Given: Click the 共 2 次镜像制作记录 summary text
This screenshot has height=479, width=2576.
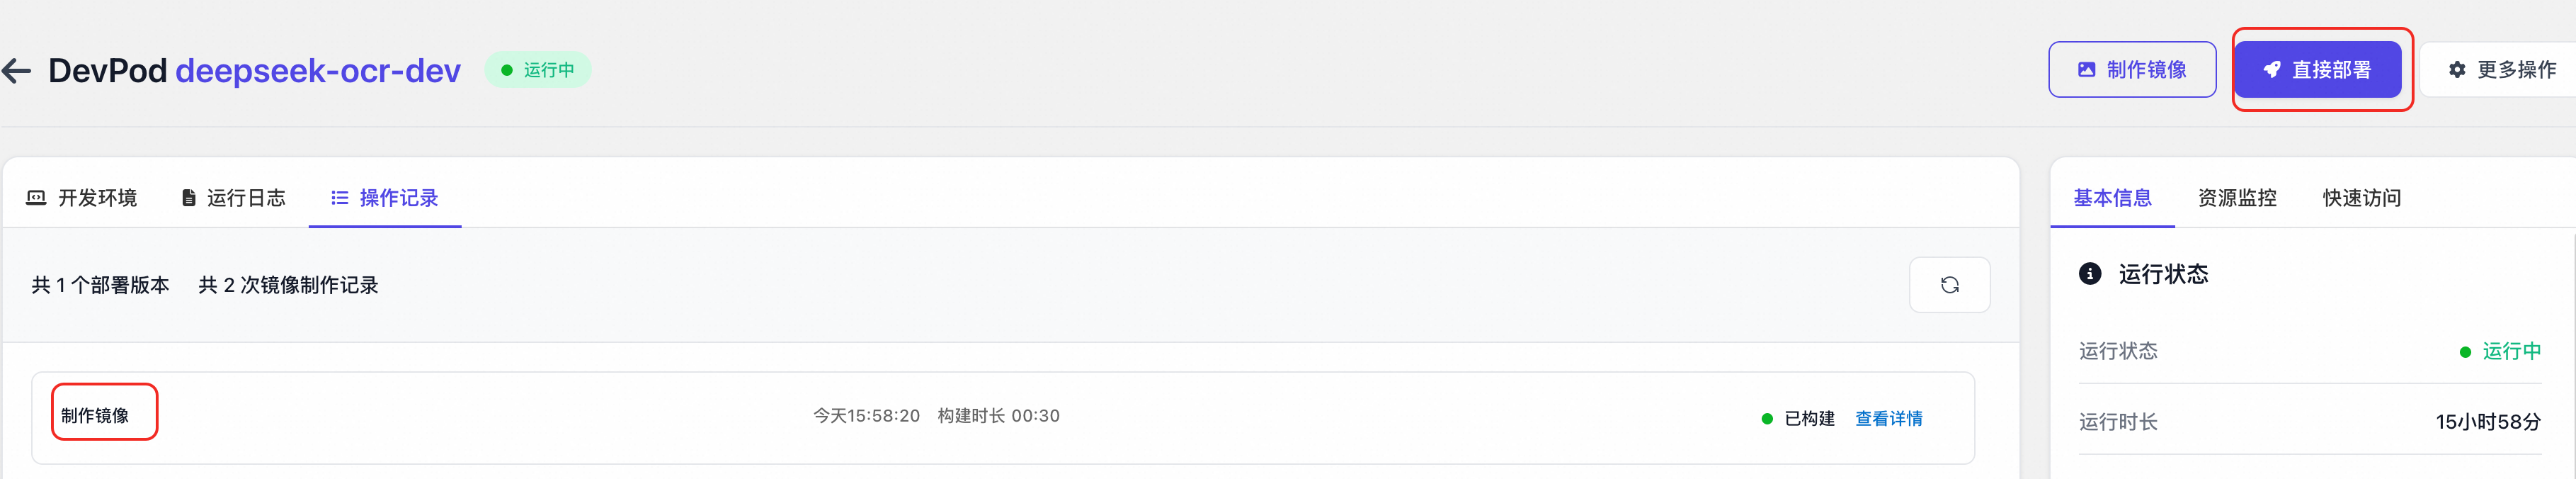Looking at the screenshot, I should pos(288,285).
